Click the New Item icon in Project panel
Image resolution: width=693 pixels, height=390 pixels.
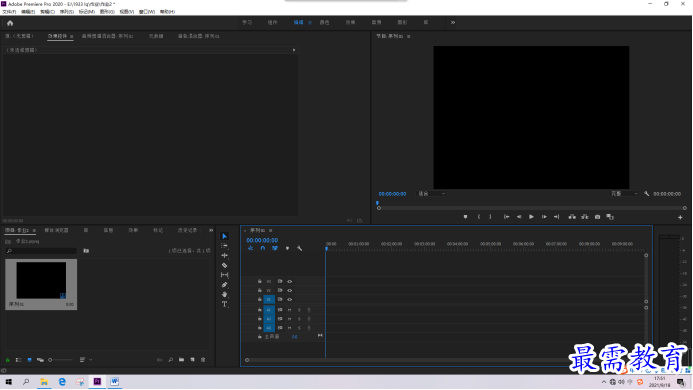tap(192, 360)
